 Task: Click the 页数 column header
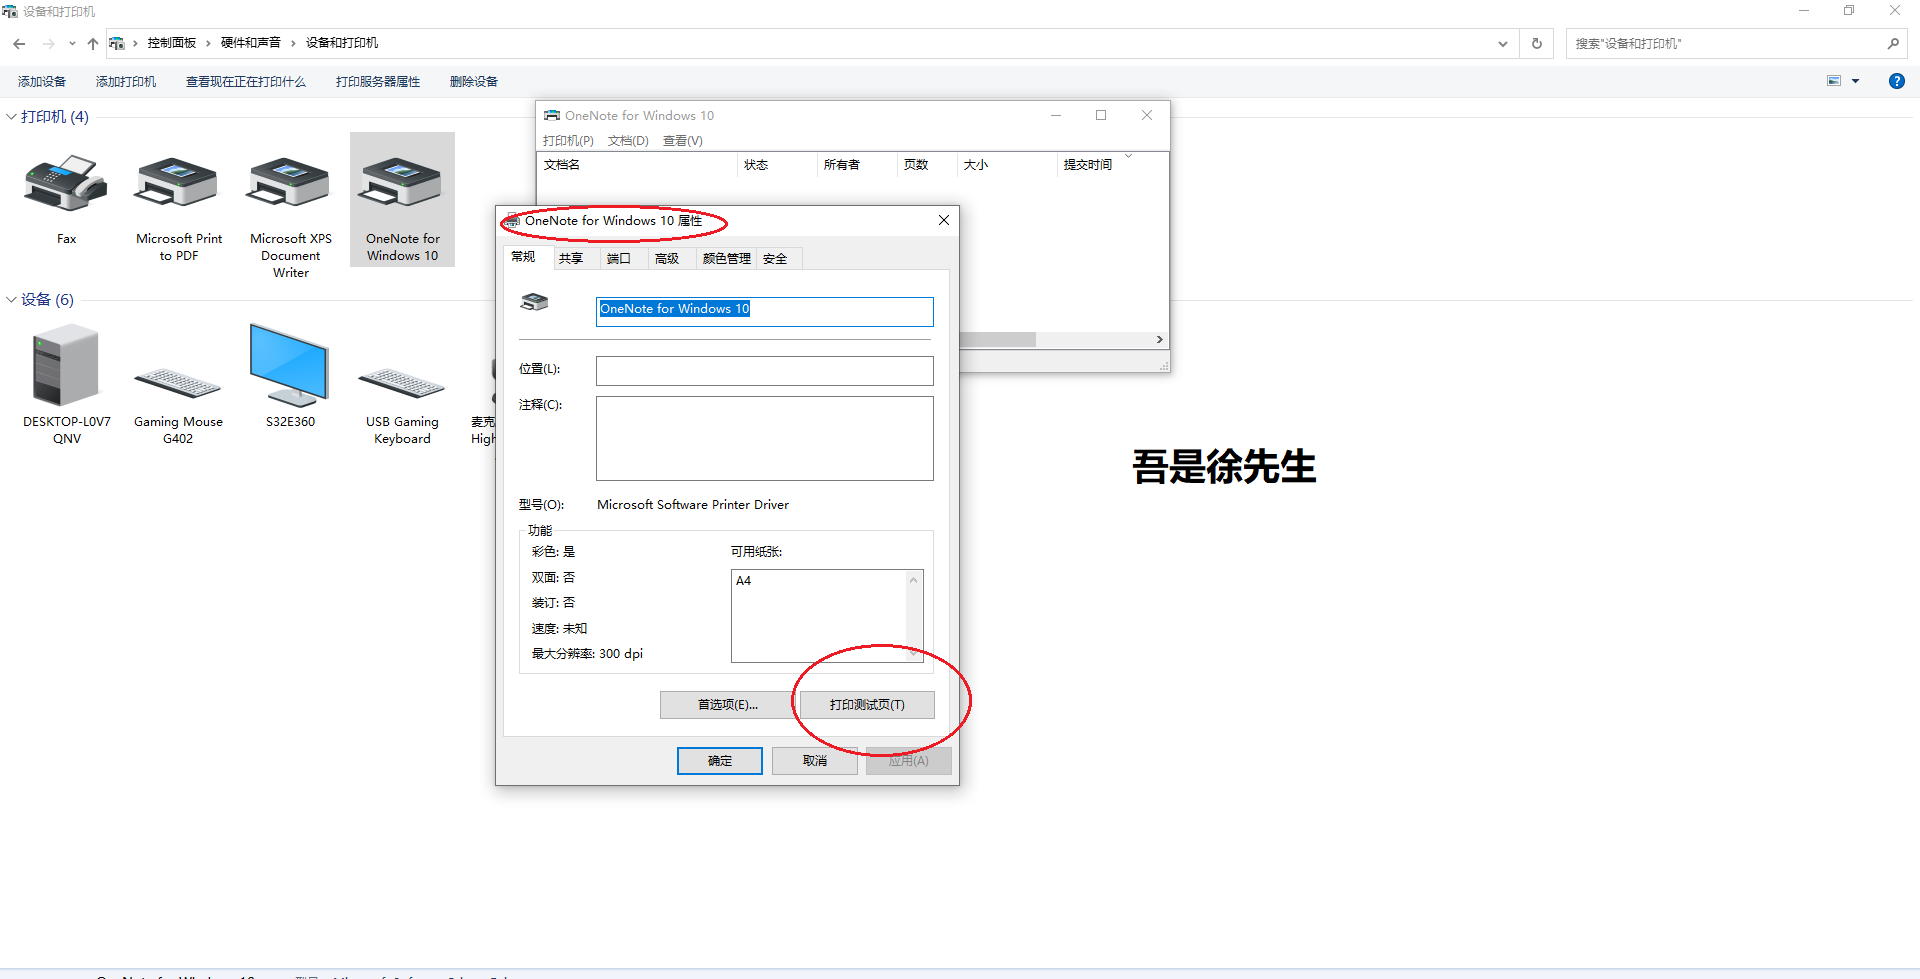(x=927, y=165)
